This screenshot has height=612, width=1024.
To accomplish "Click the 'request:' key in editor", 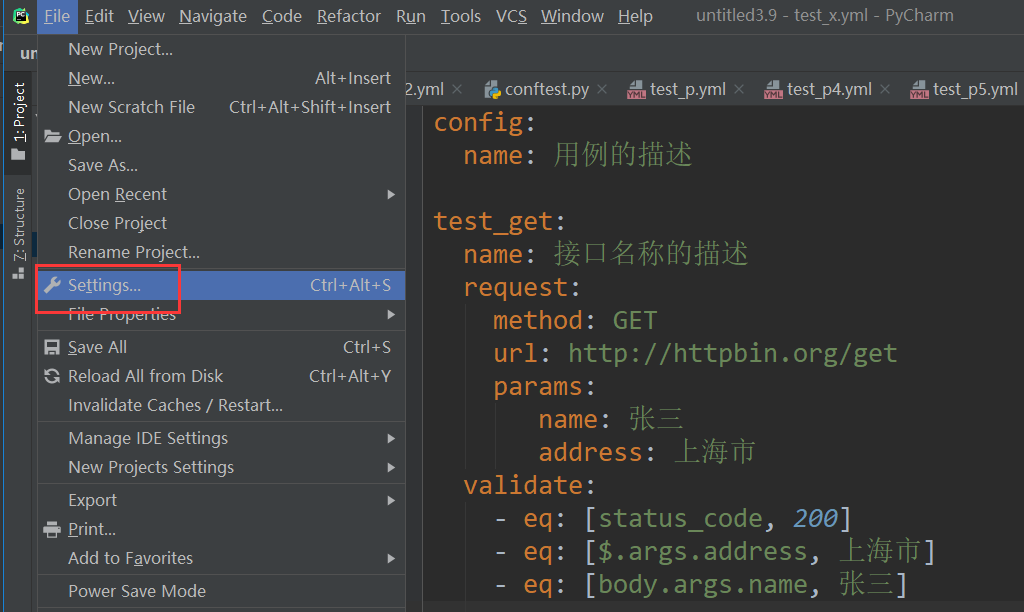I will click(x=522, y=287).
